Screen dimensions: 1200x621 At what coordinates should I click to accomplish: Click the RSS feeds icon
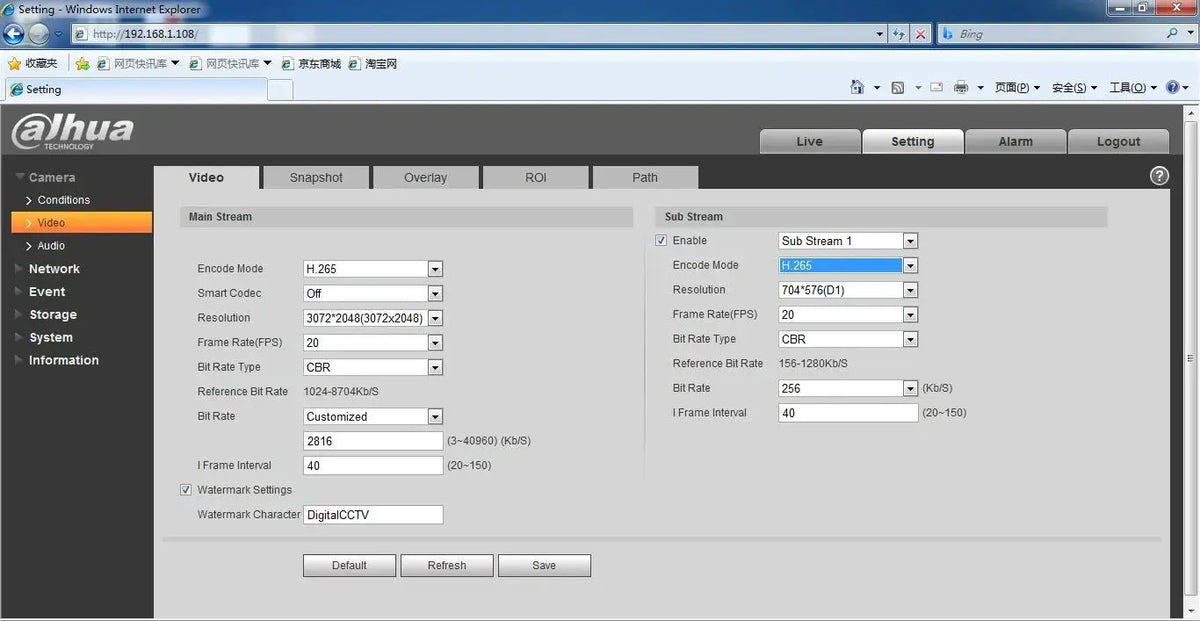point(898,88)
